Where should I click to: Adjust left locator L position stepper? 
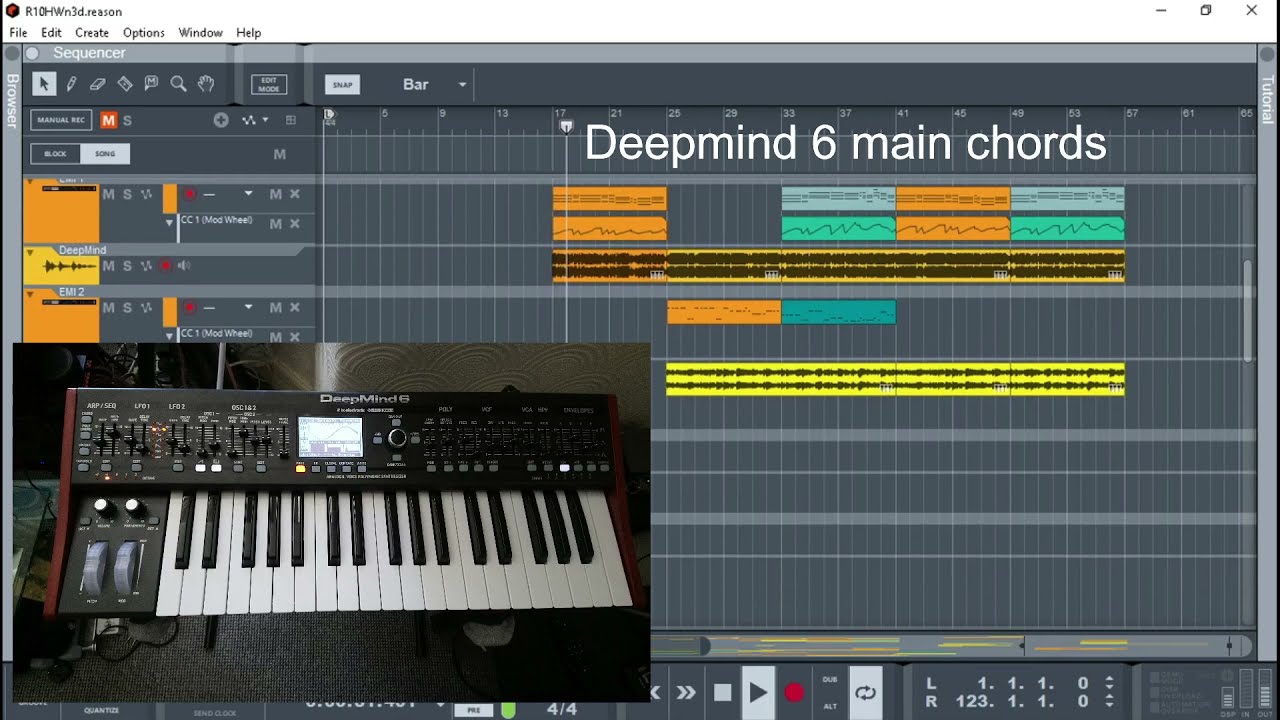tap(1109, 684)
